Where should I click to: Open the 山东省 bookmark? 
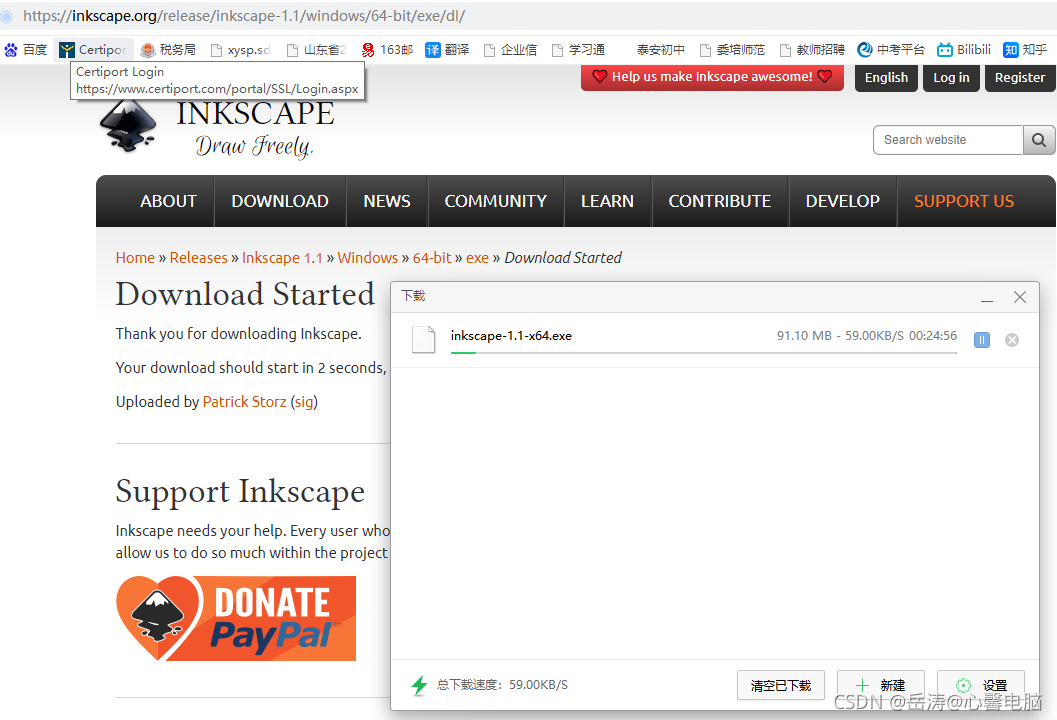click(x=316, y=49)
